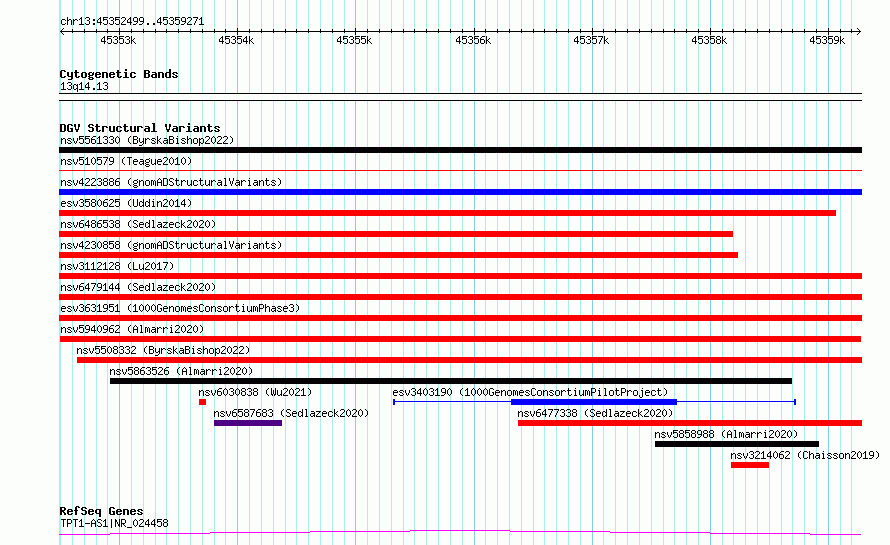Screen dimensions: 890x545
Task: Select the small red nsv6030838 variant marker
Action: point(202,402)
